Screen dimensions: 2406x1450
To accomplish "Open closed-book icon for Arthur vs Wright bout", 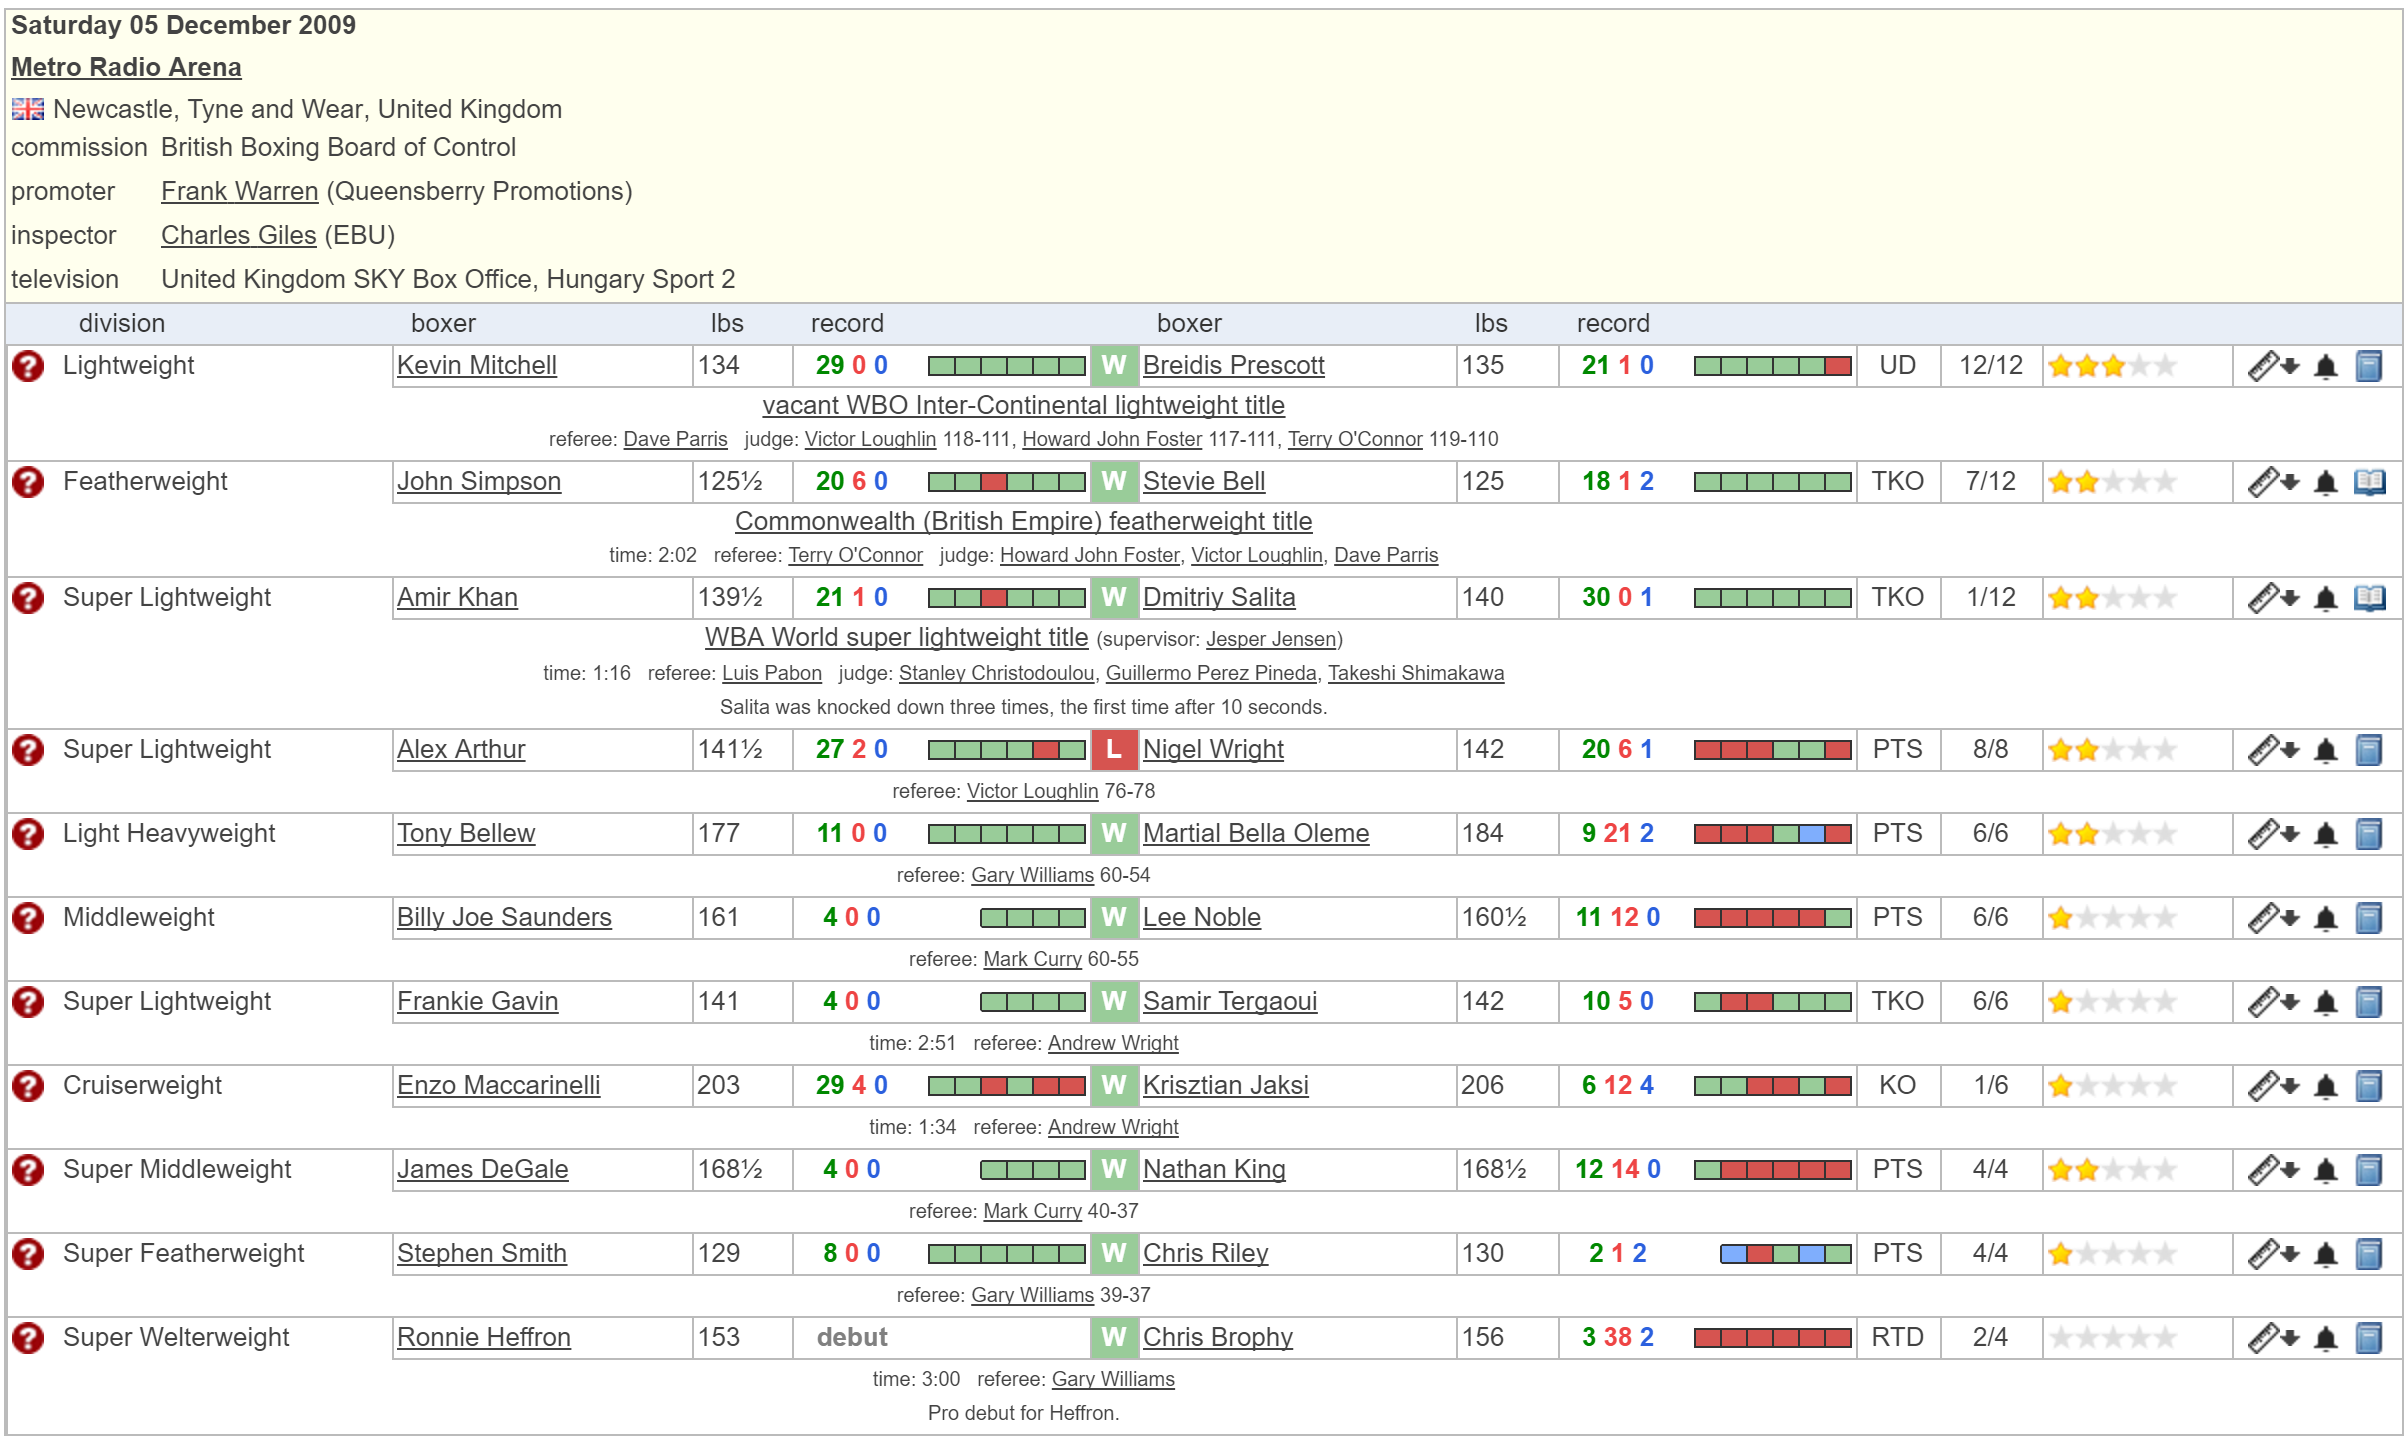I will coord(2369,751).
